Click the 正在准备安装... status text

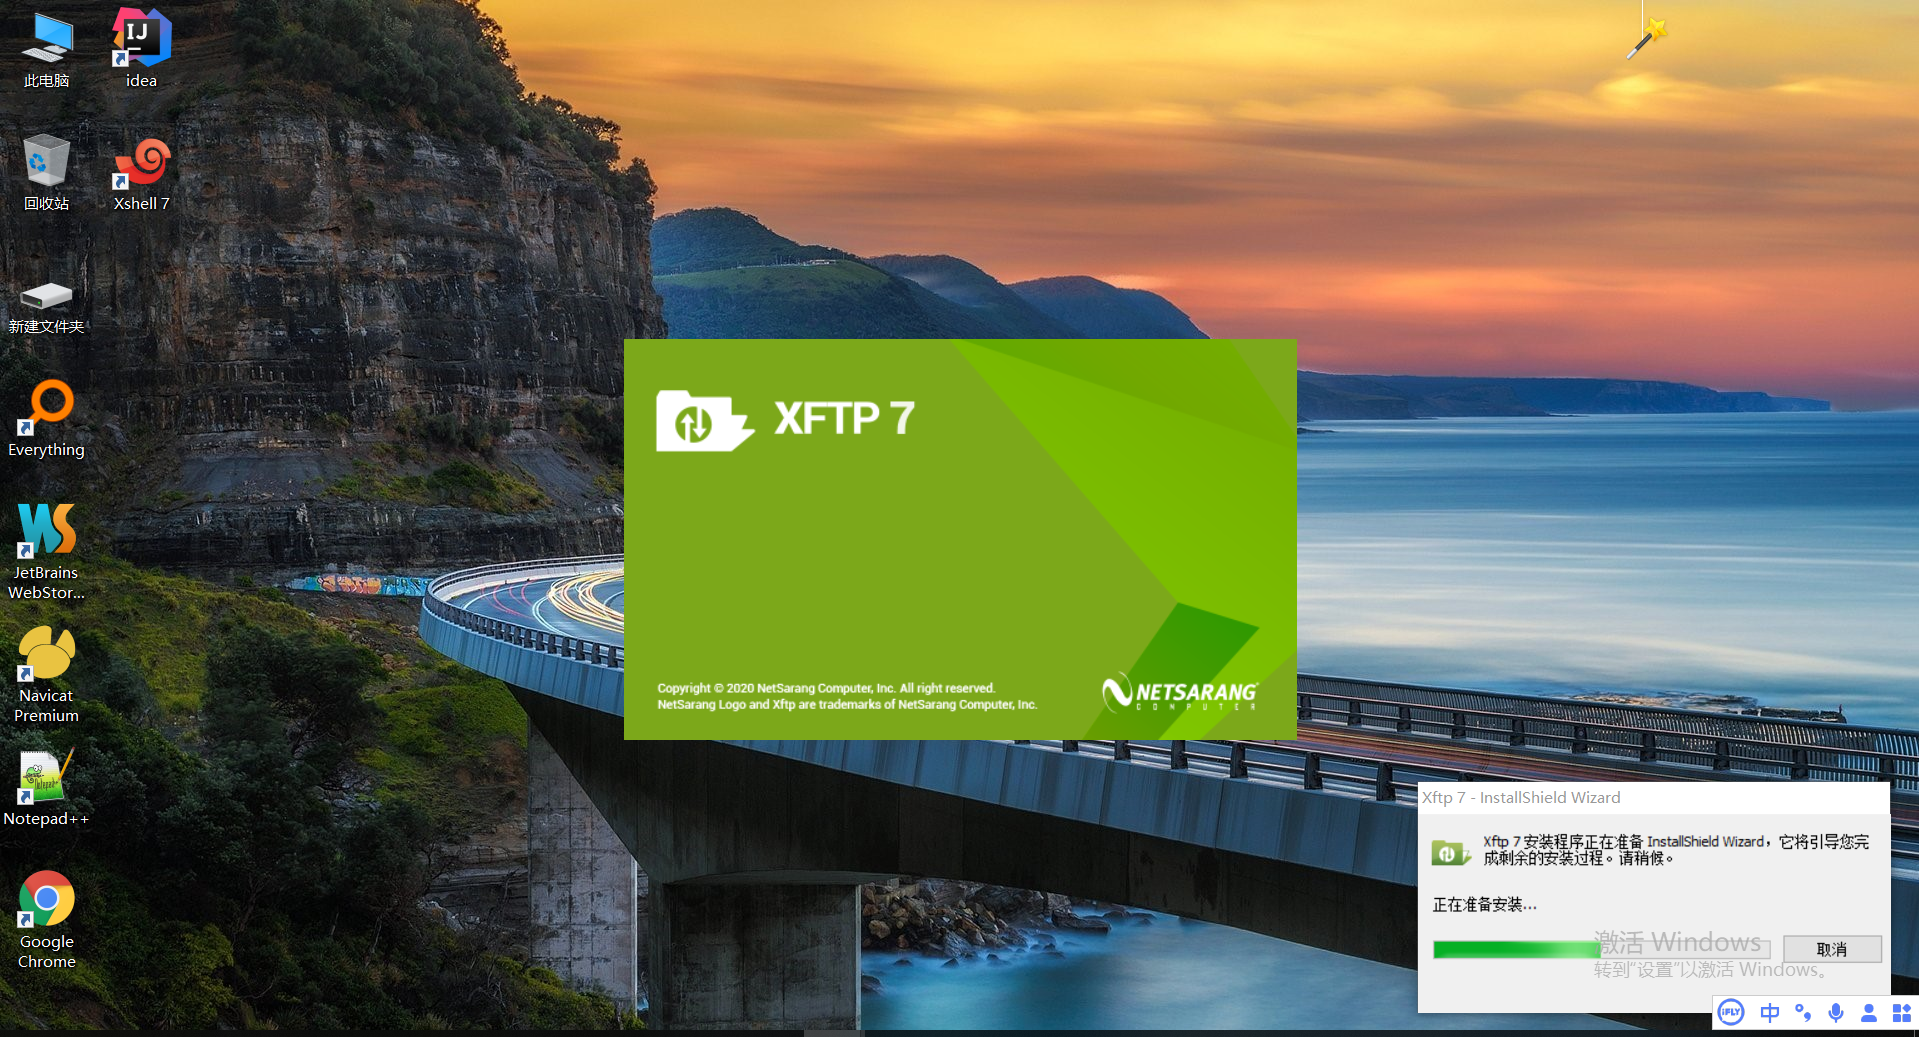pos(1484,904)
